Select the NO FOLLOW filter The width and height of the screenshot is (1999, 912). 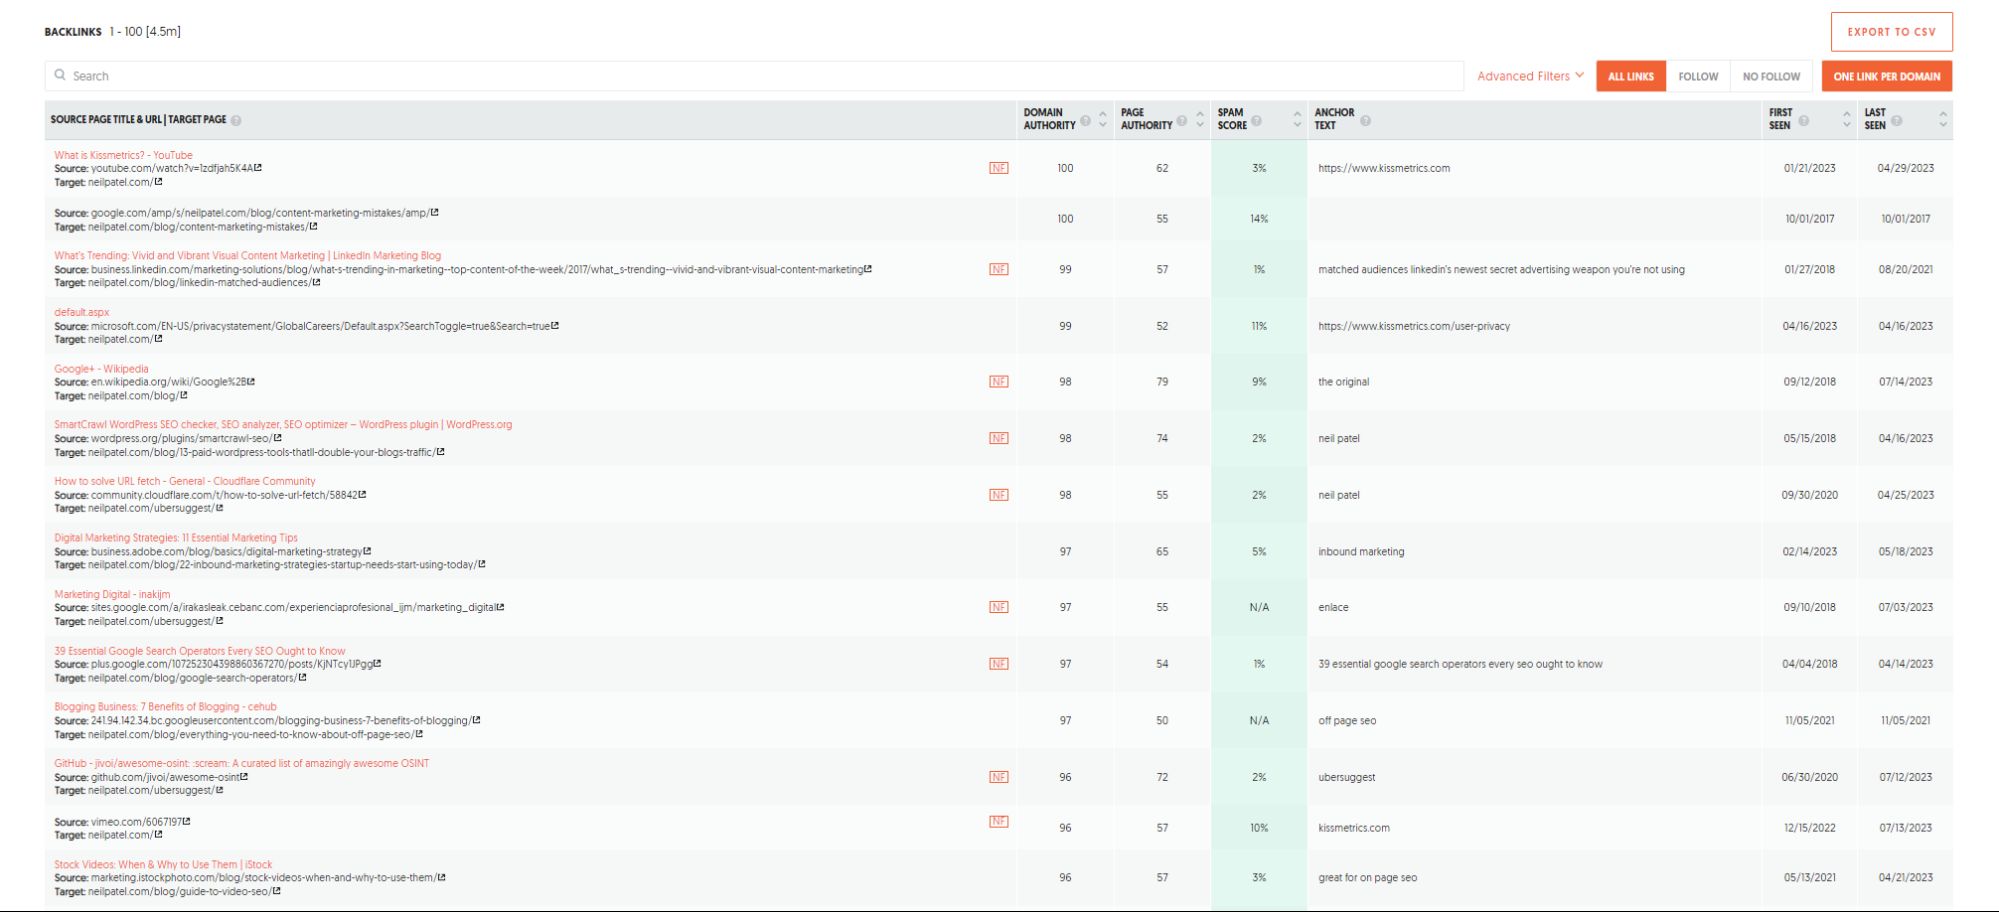click(x=1771, y=76)
